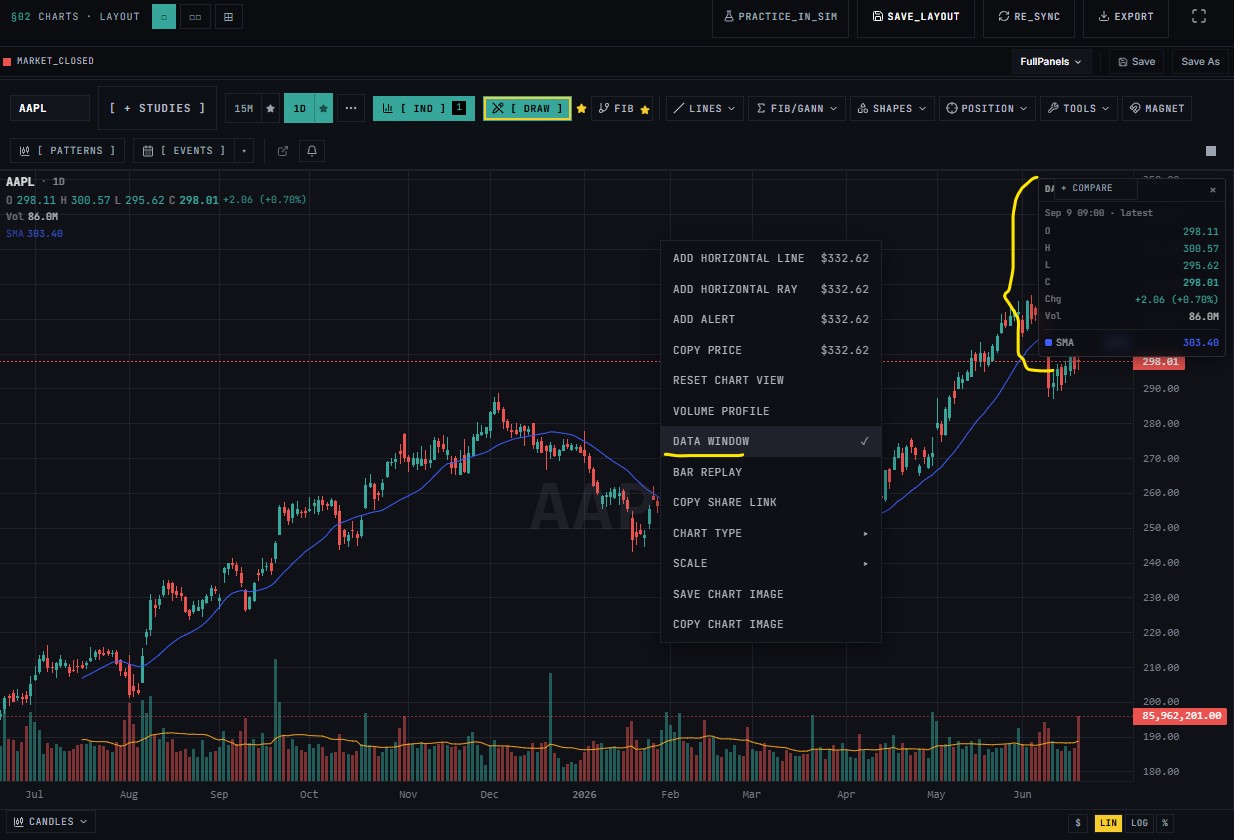
Task: Switch the scale to dollar mode
Action: click(x=1078, y=823)
